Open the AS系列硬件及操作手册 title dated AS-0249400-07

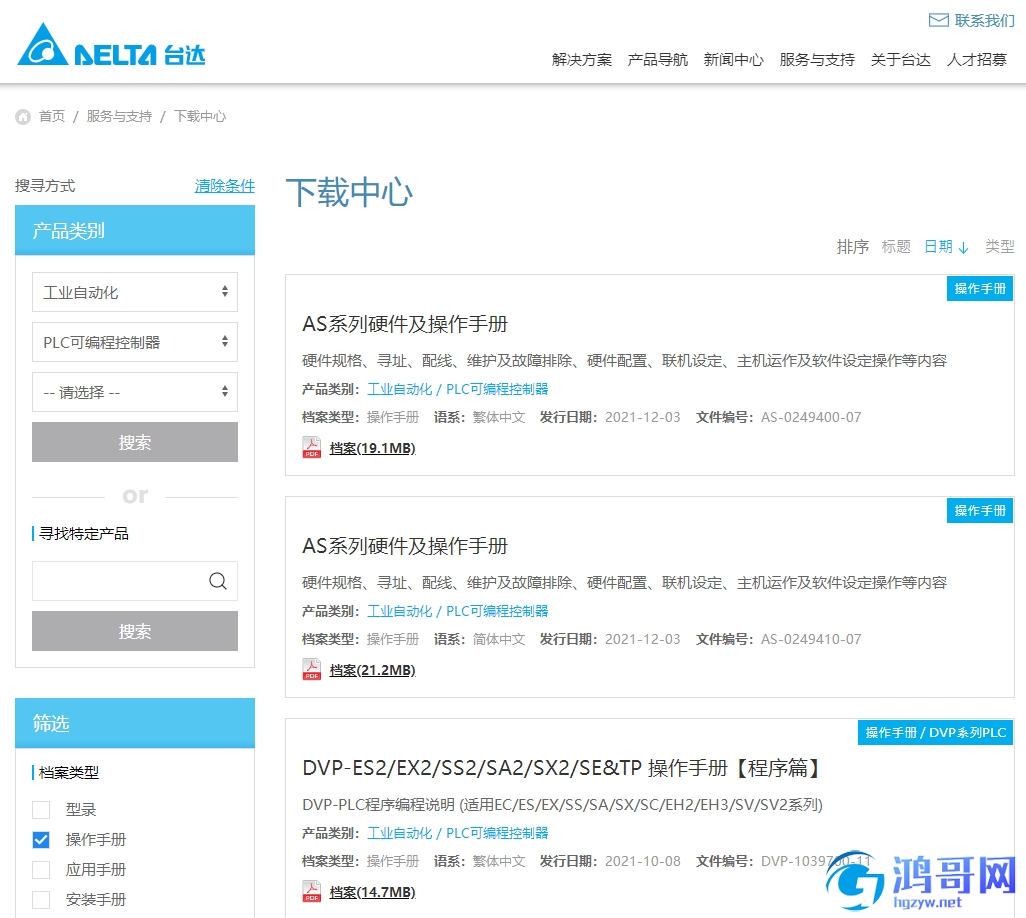pyautogui.click(x=405, y=324)
